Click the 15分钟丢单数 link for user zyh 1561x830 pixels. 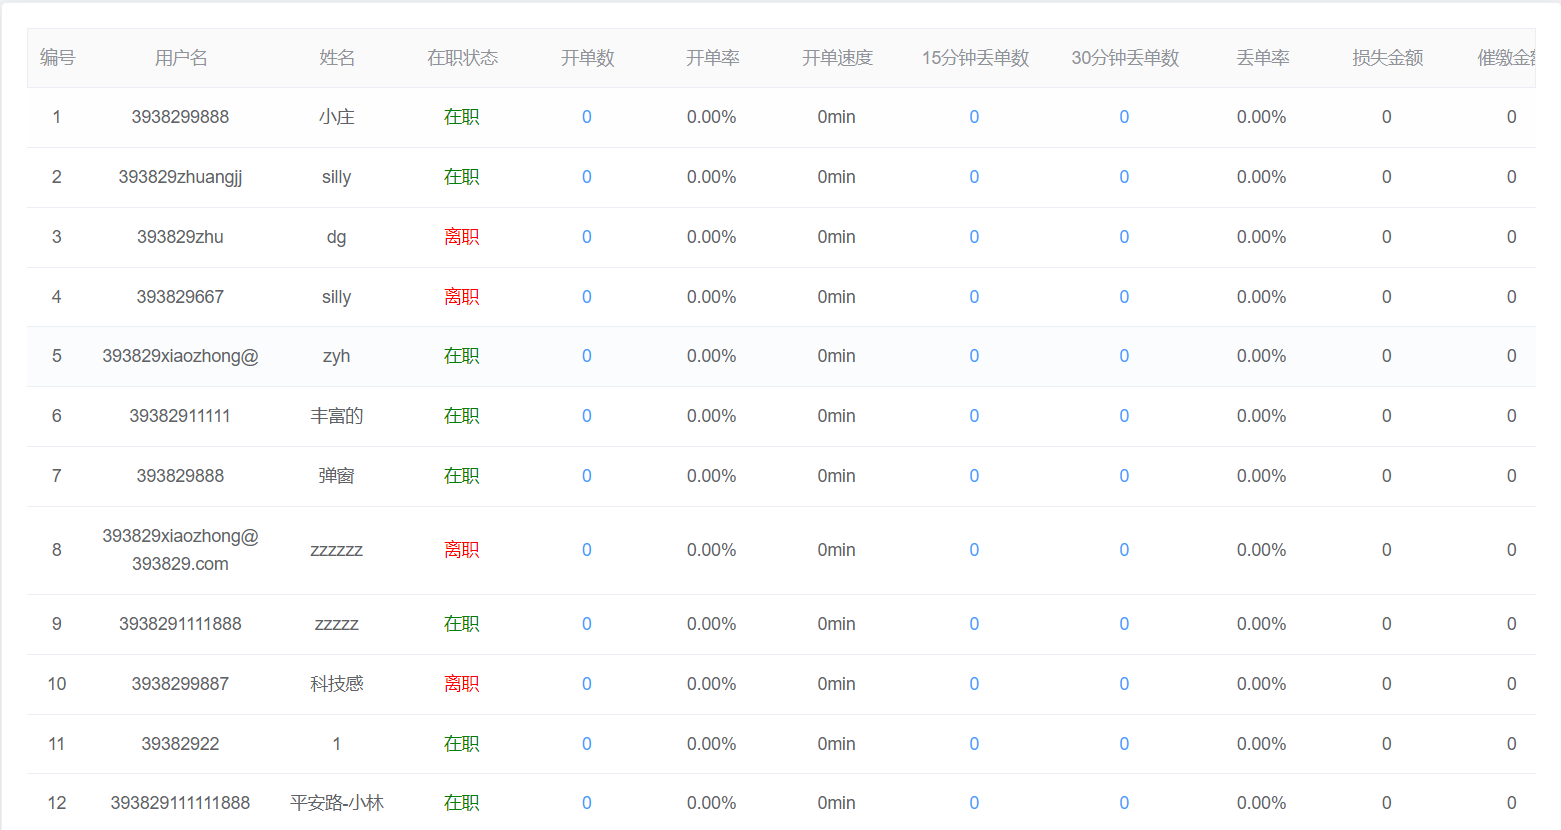tap(974, 356)
